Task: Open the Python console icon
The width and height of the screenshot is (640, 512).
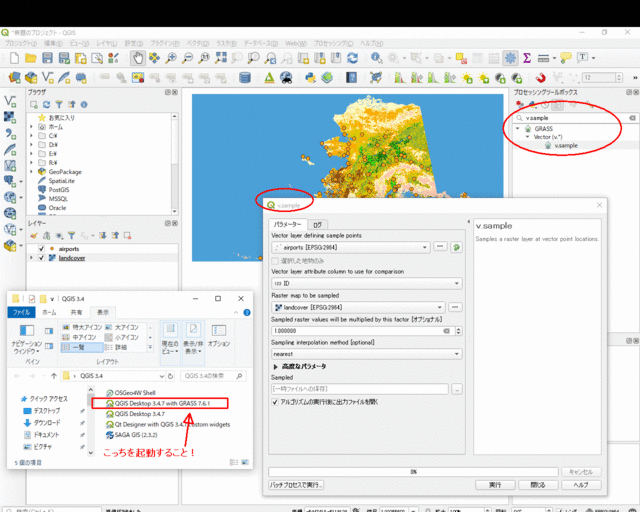Action: (x=310, y=77)
